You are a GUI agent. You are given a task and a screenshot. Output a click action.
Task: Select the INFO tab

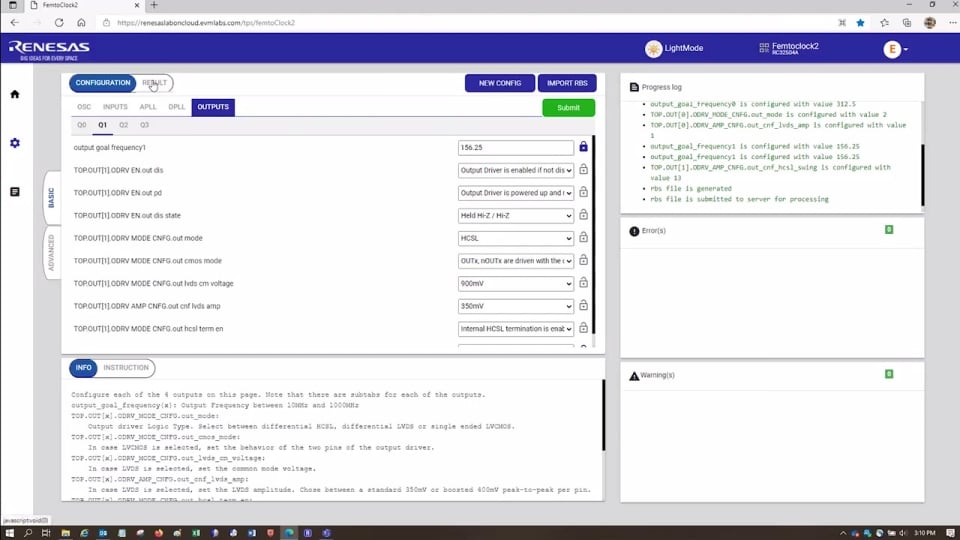click(x=83, y=368)
